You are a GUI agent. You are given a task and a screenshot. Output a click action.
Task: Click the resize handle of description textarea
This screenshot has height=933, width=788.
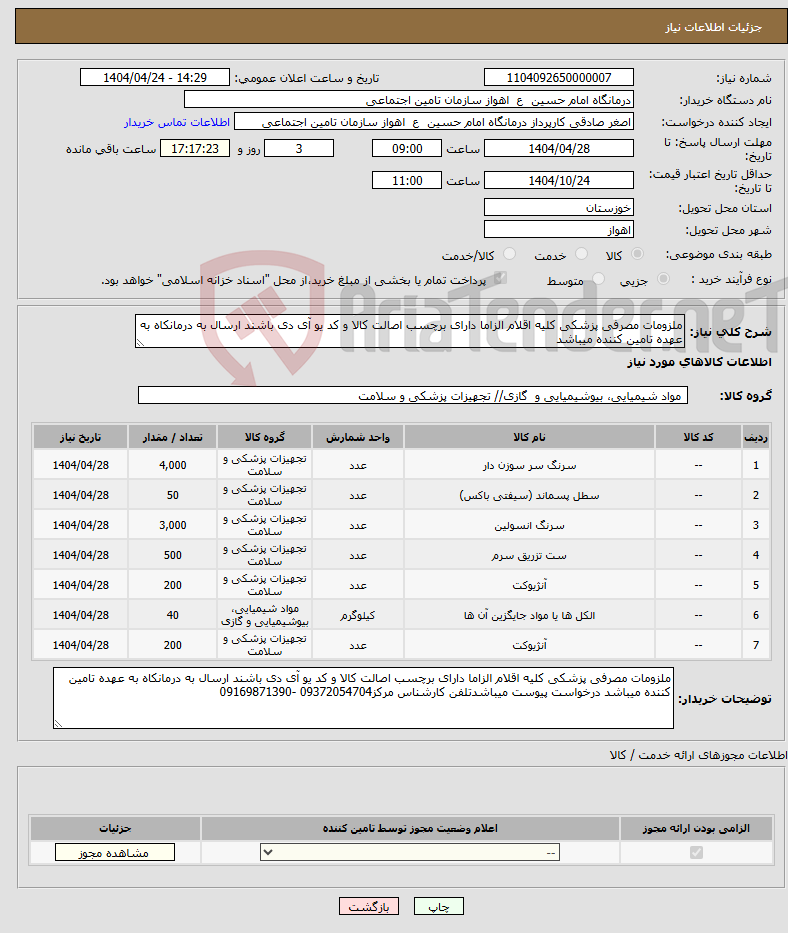(x=140, y=343)
